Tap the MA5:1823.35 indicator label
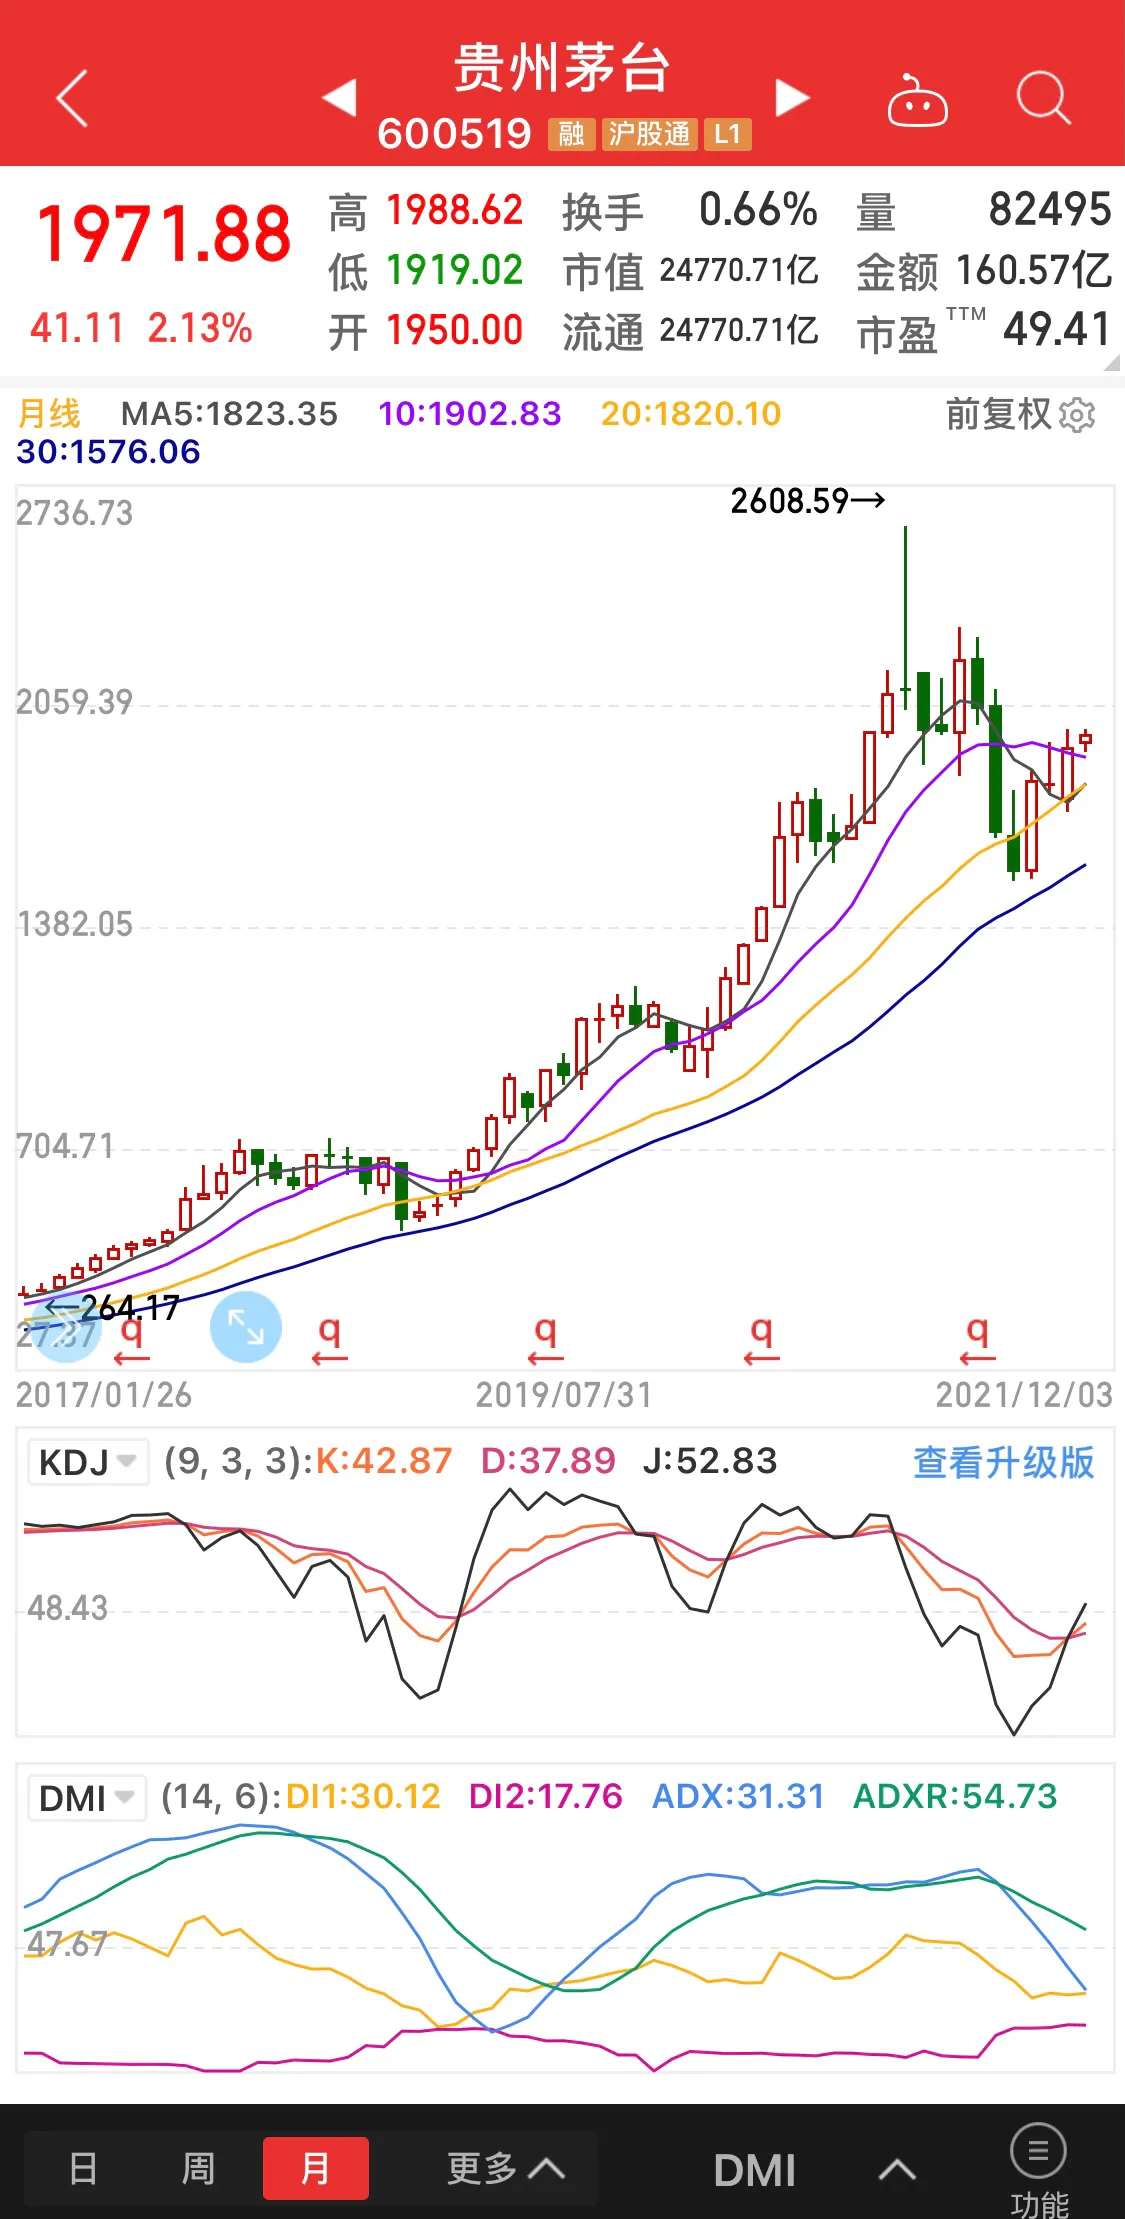Screen dimensions: 1125x2219 coord(229,414)
